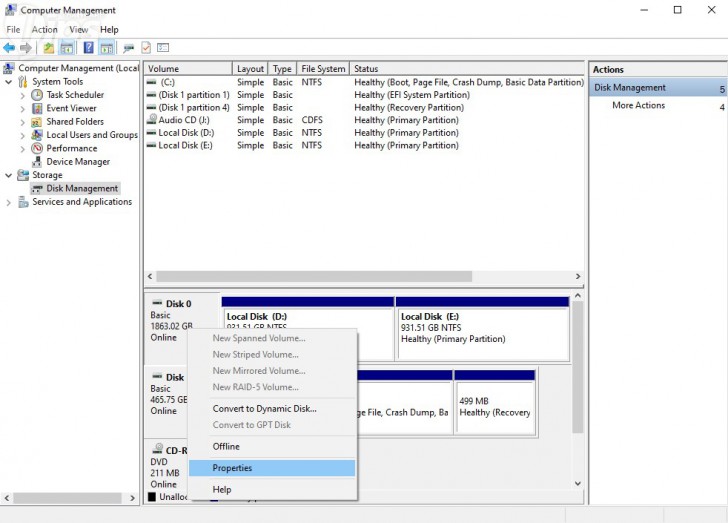Image resolution: width=728 pixels, height=523 pixels.
Task: Open the Help menu in menu bar
Action: [x=109, y=30]
